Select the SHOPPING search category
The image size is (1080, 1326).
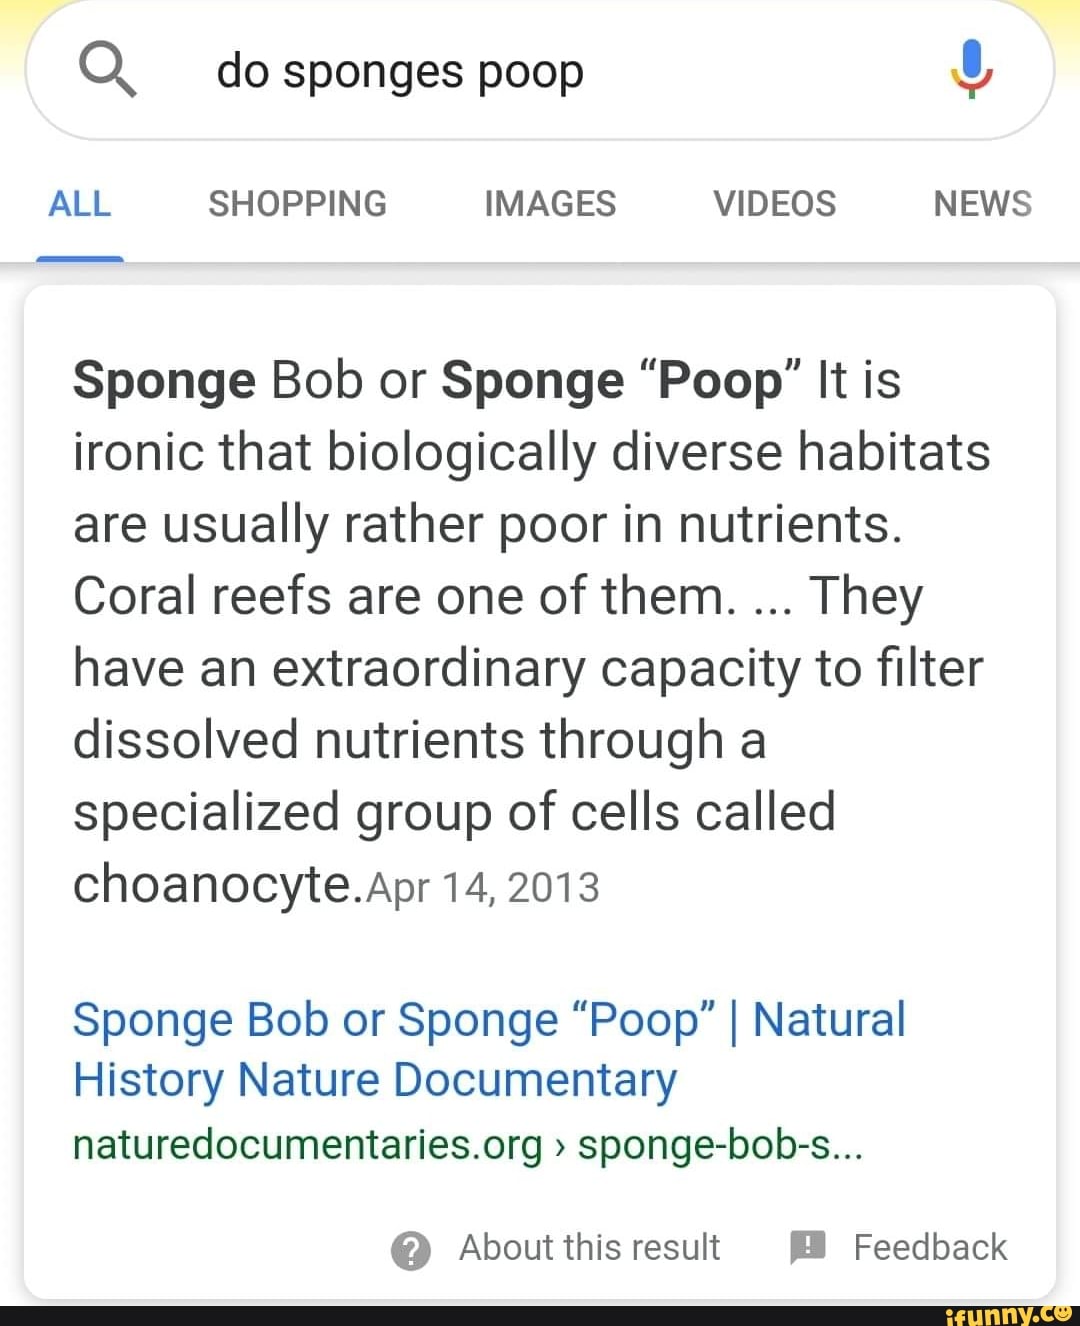coord(296,203)
